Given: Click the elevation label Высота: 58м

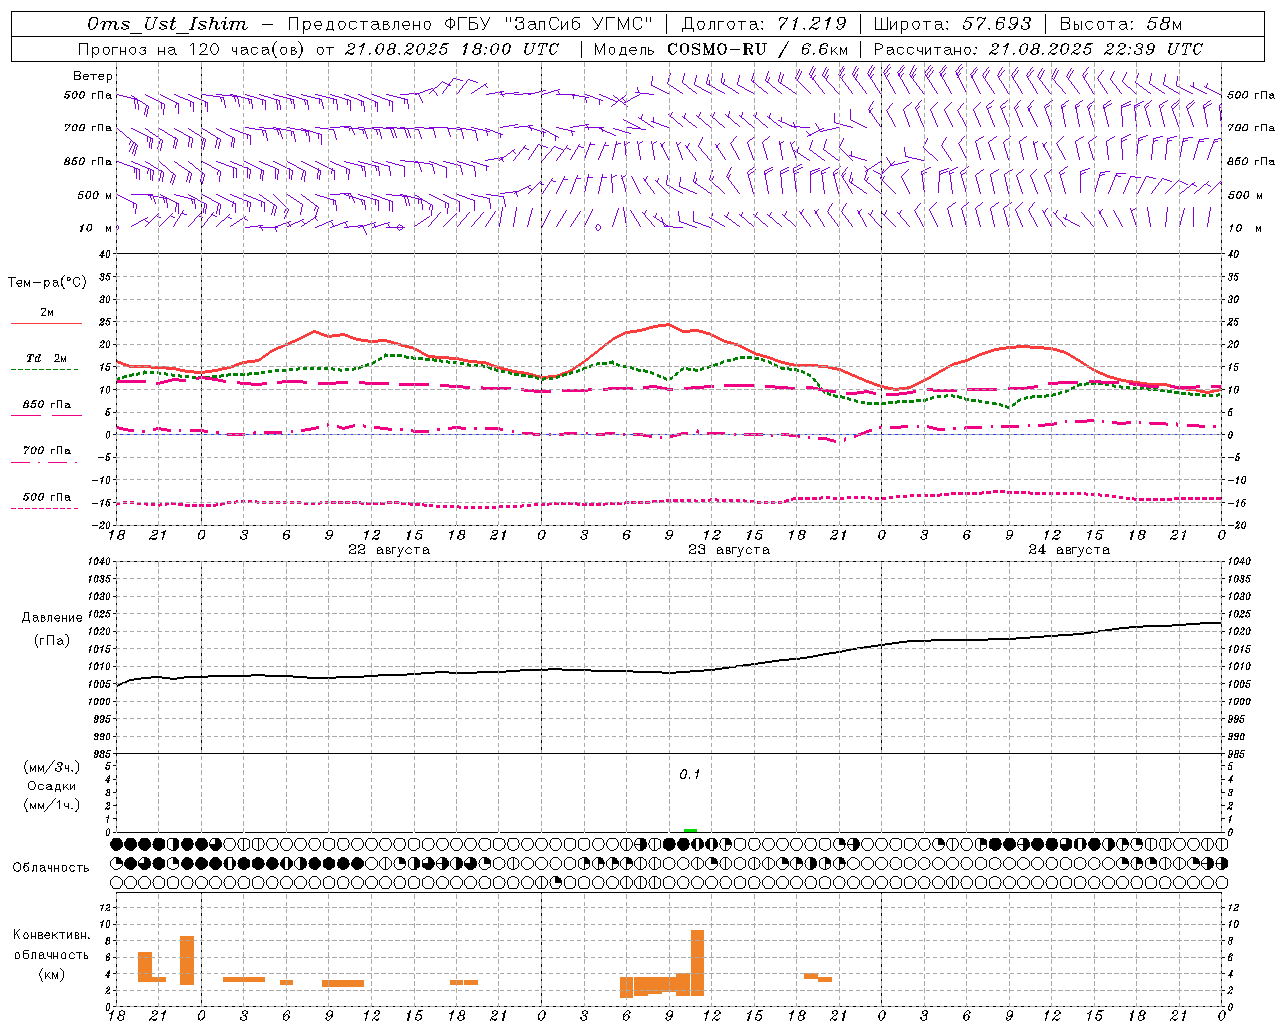Looking at the screenshot, I should tap(1120, 24).
